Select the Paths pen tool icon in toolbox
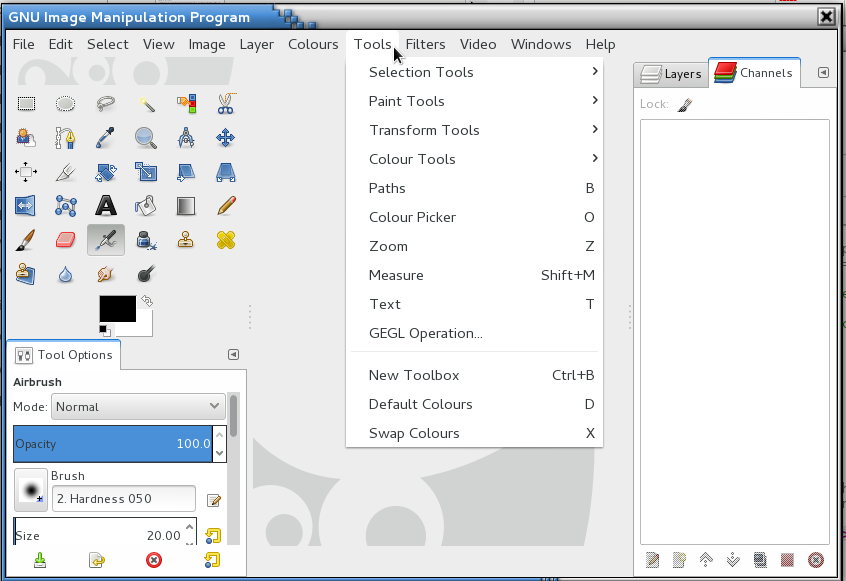The height and width of the screenshot is (581, 846). coord(65,138)
